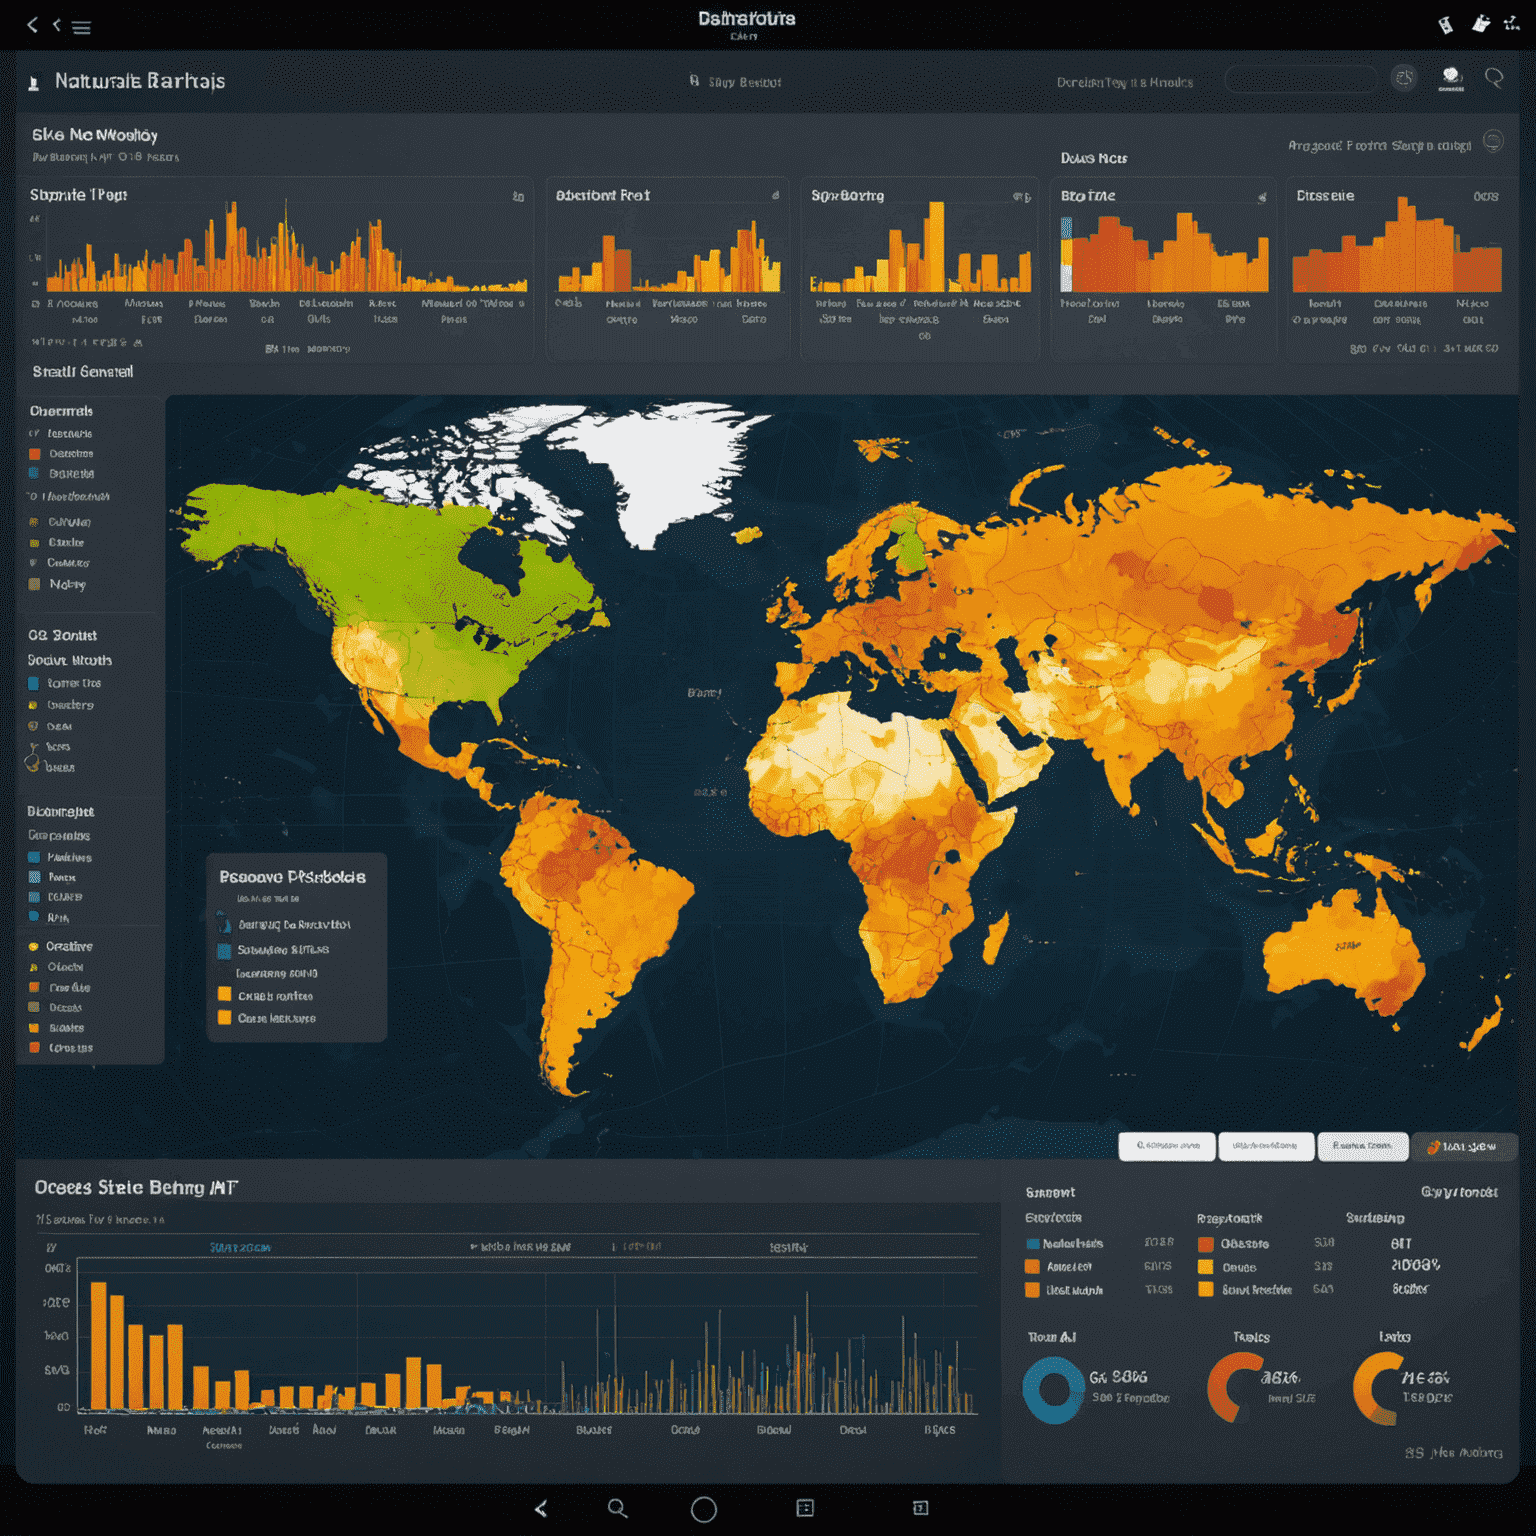The height and width of the screenshot is (1536, 1536).
Task: Tap the fourth icon in bottom navigation
Action: coord(805,1508)
